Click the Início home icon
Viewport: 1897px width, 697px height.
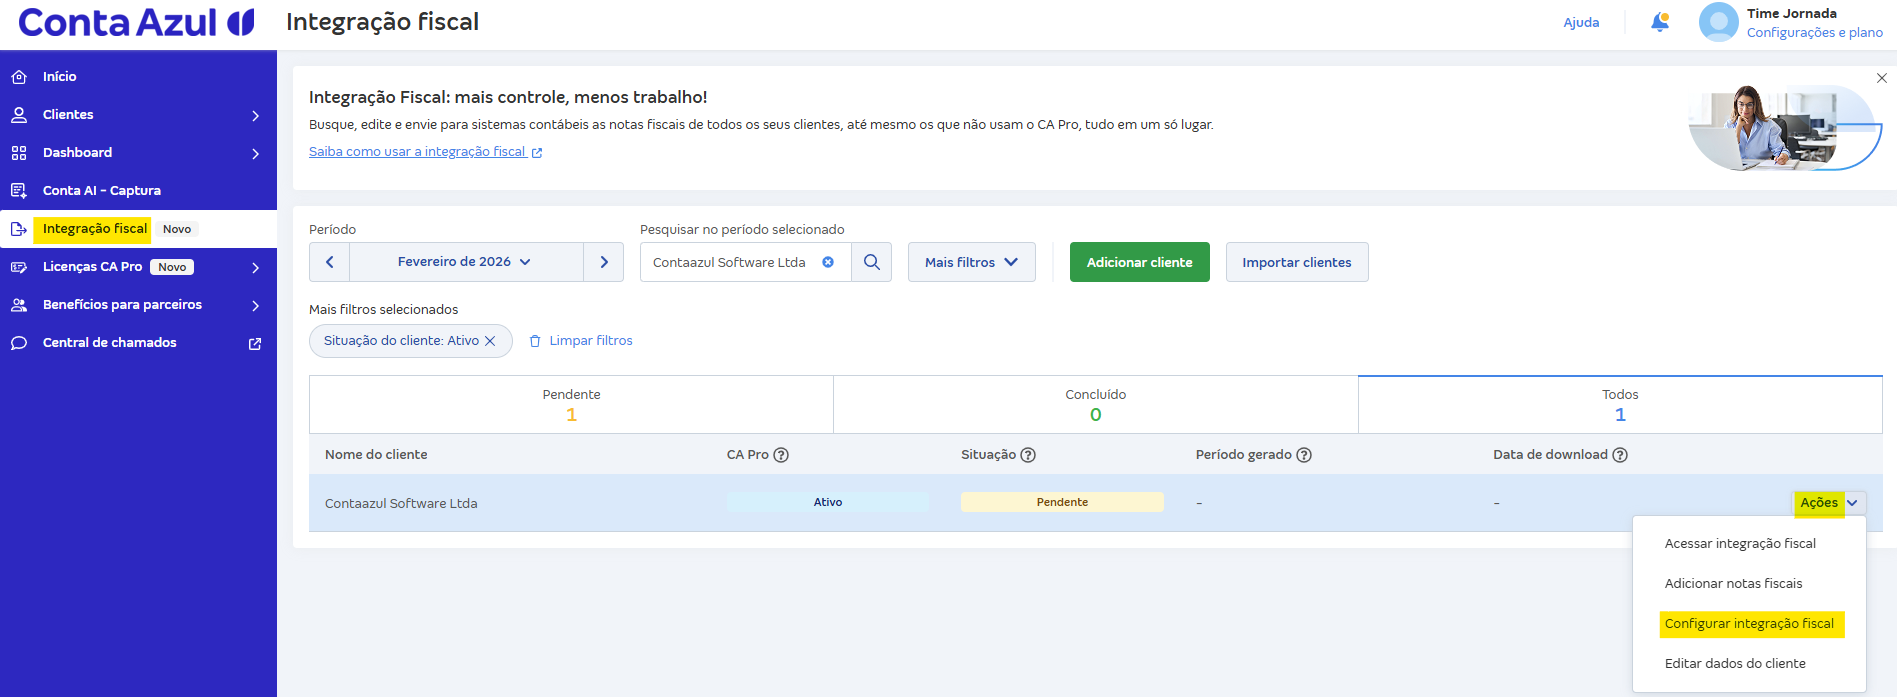tap(19, 77)
